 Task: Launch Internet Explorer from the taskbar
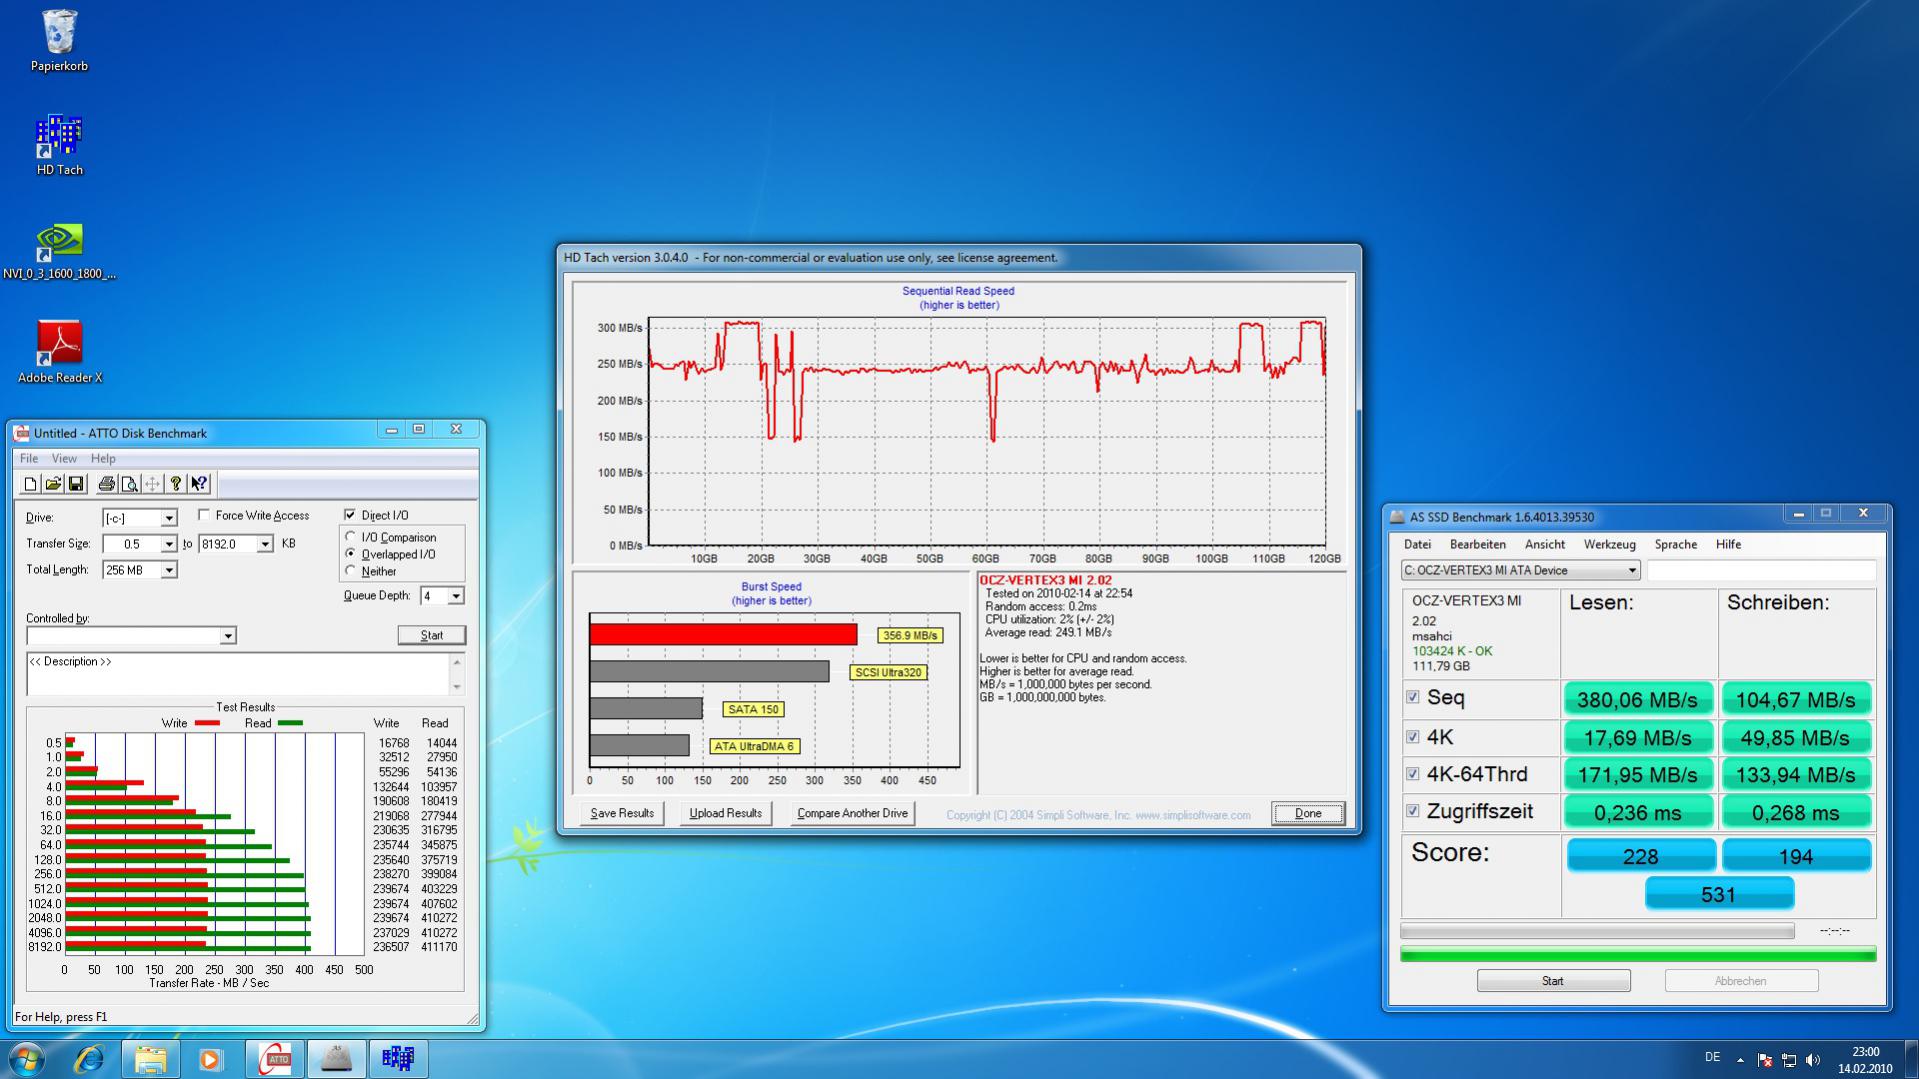point(89,1058)
